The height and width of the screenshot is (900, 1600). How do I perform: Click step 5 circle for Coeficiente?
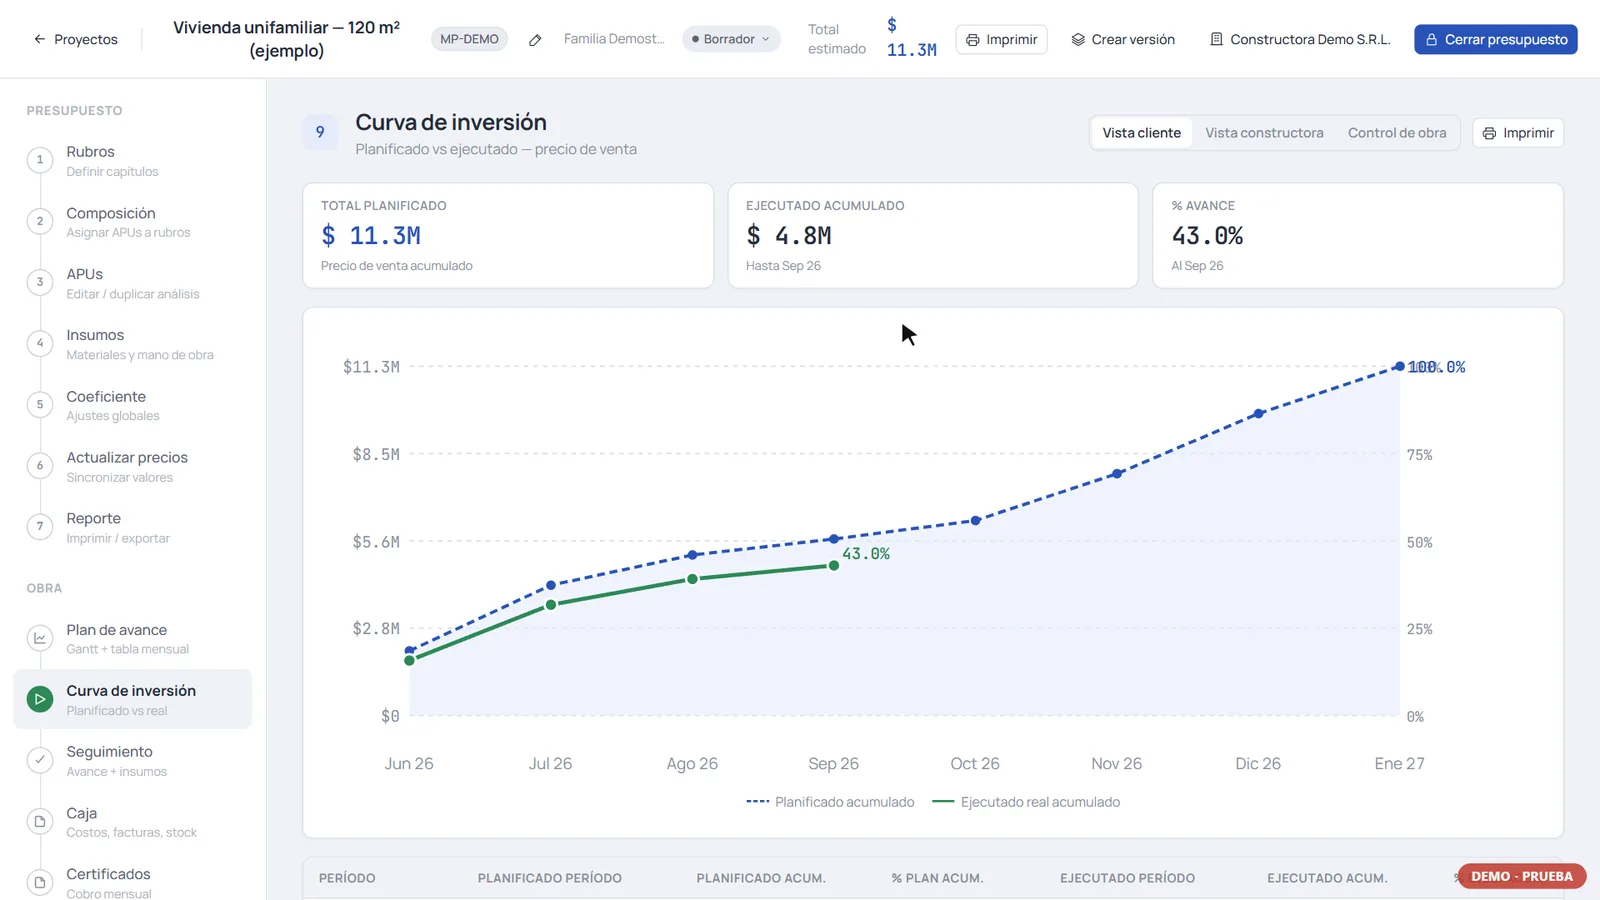click(x=40, y=404)
